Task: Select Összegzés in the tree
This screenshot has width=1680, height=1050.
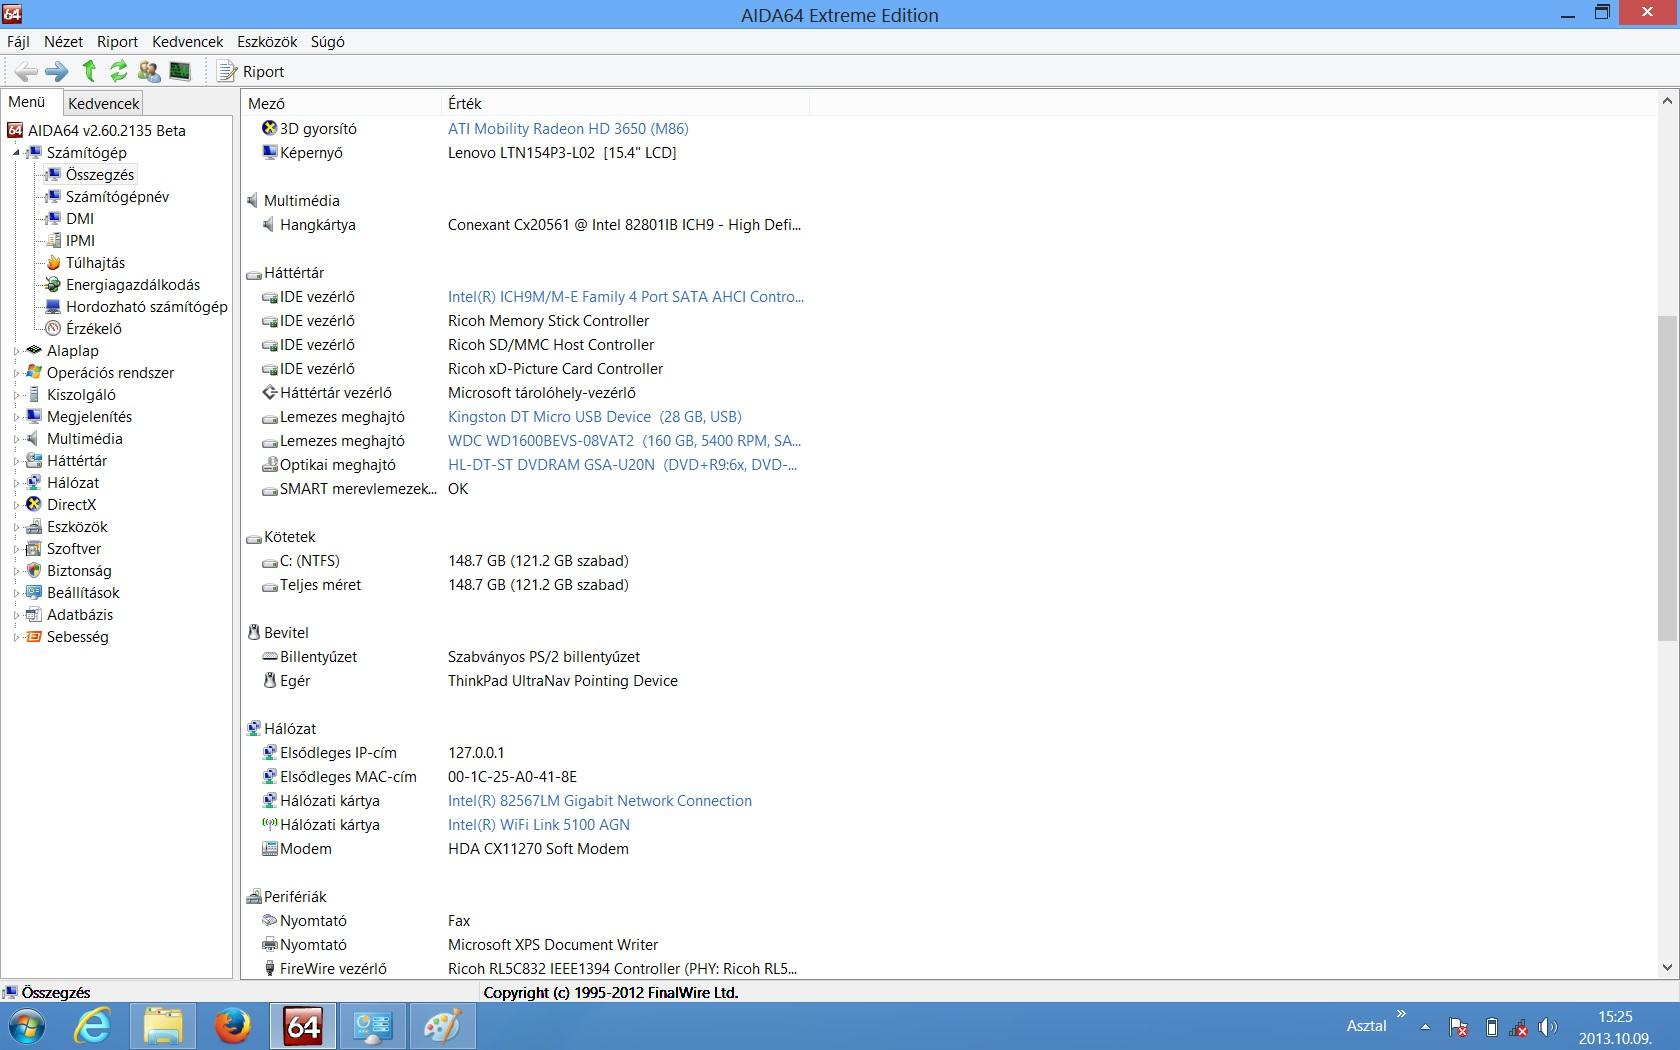Action: coord(100,175)
